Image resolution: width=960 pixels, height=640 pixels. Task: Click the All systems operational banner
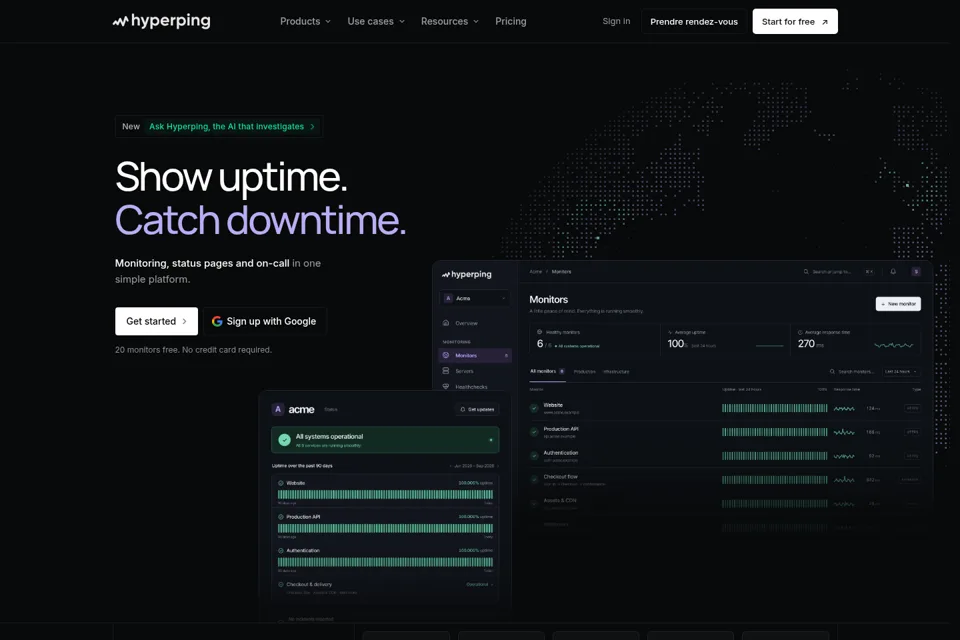tap(385, 440)
